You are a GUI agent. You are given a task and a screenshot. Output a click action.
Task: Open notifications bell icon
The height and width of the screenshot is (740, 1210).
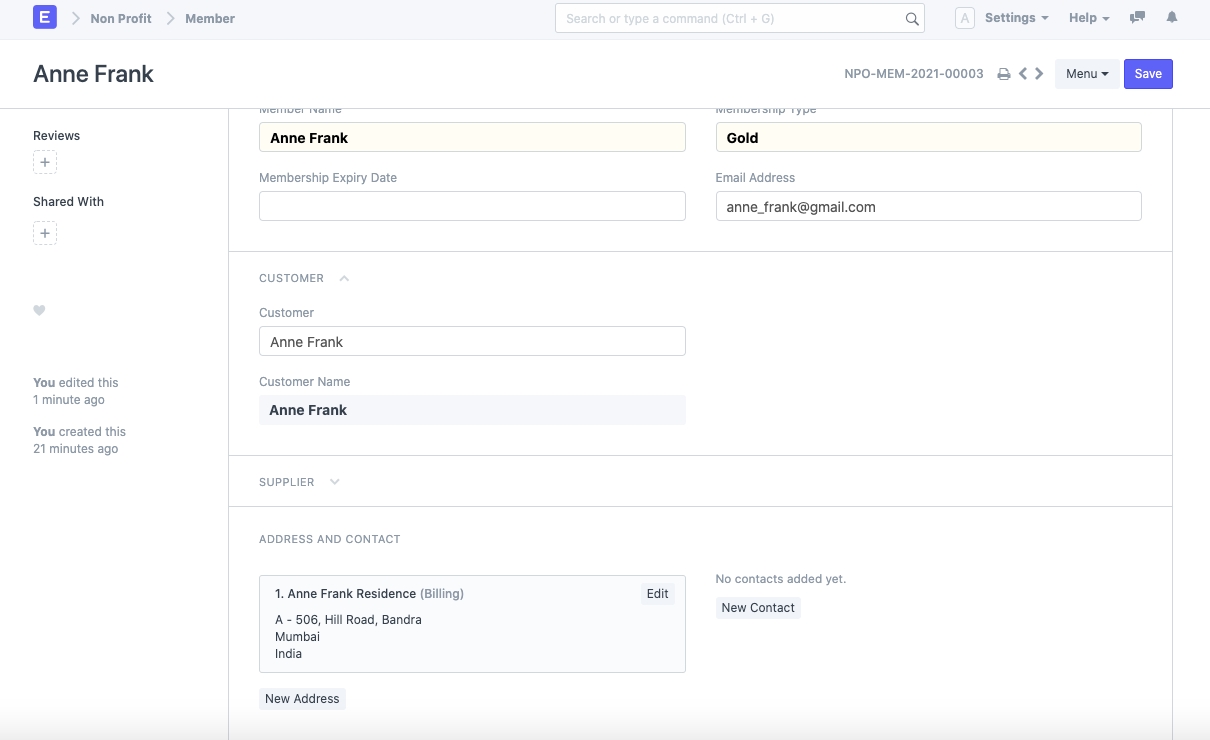click(x=1172, y=18)
